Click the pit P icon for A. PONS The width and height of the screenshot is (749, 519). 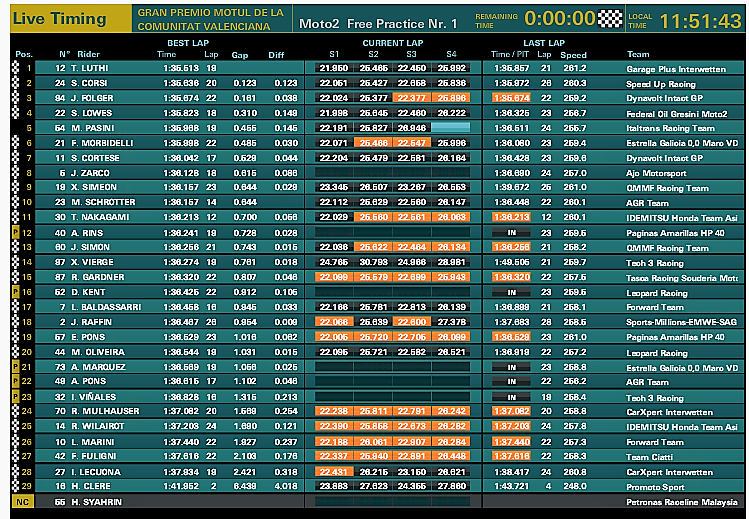tap(15, 381)
